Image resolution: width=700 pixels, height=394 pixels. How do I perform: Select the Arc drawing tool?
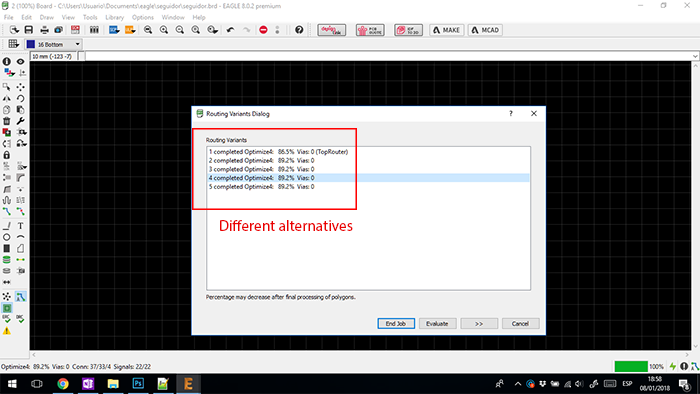point(21,237)
